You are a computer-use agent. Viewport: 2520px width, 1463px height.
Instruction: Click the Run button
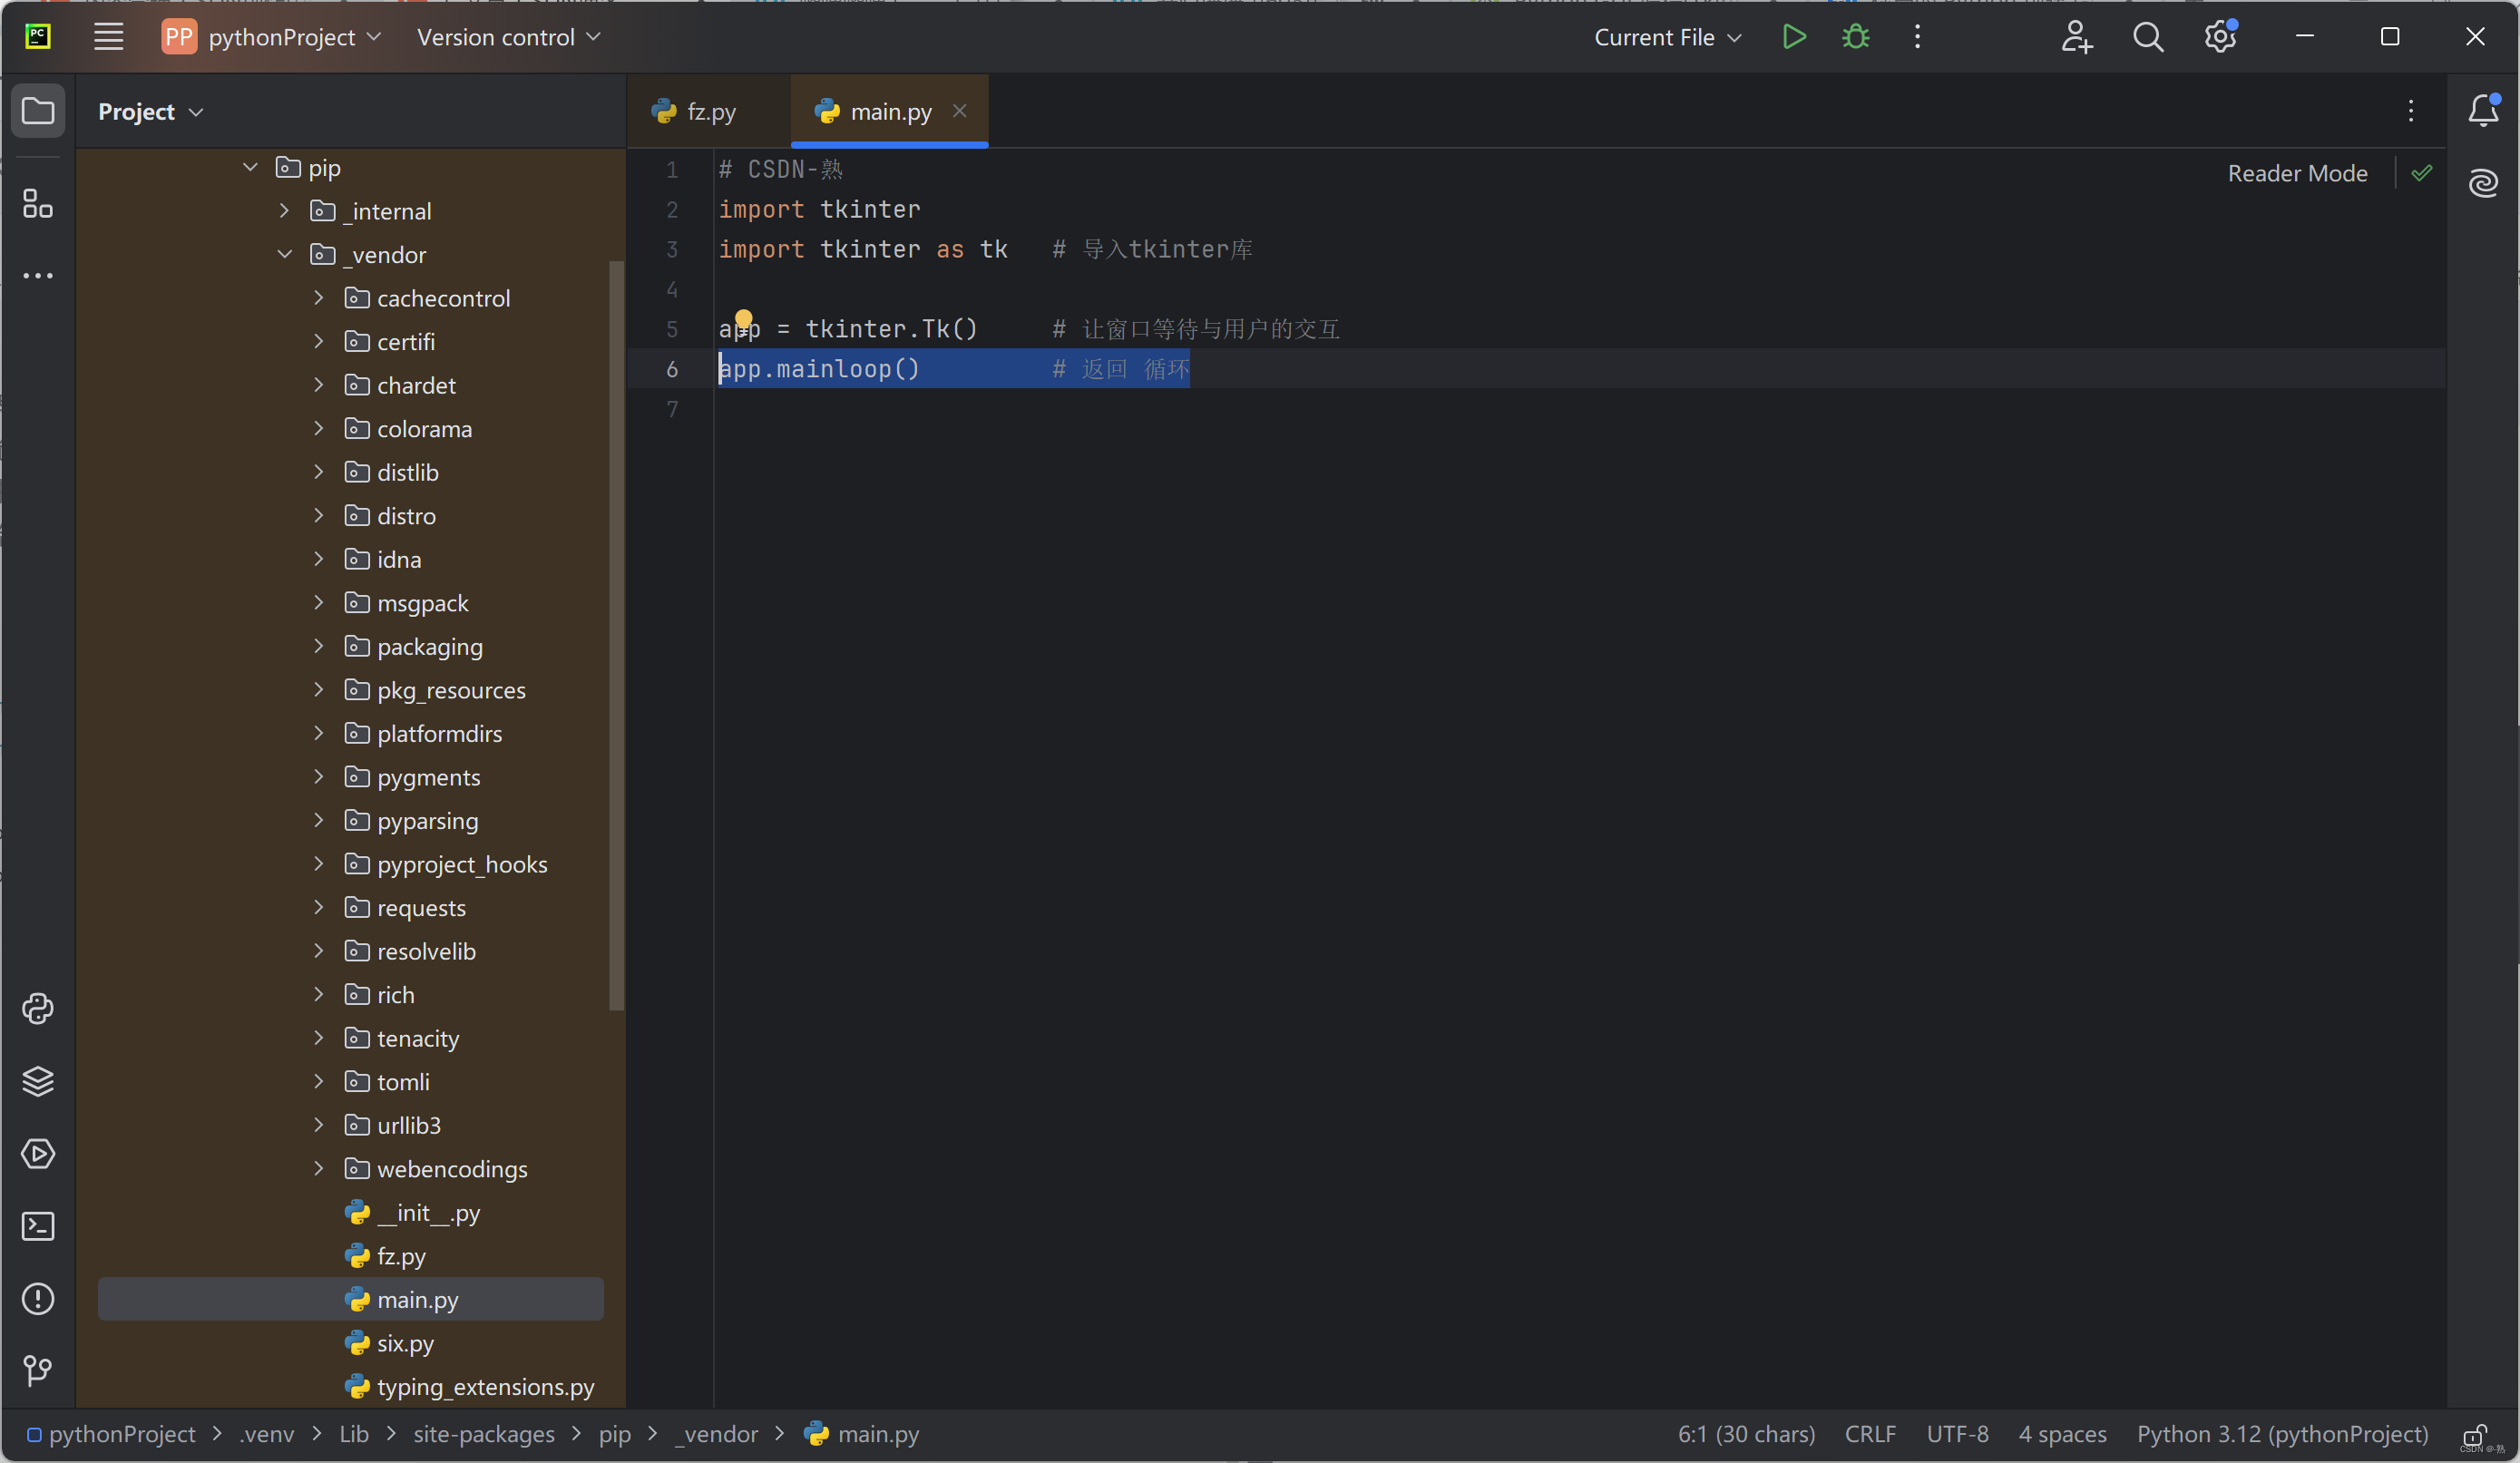point(1794,37)
